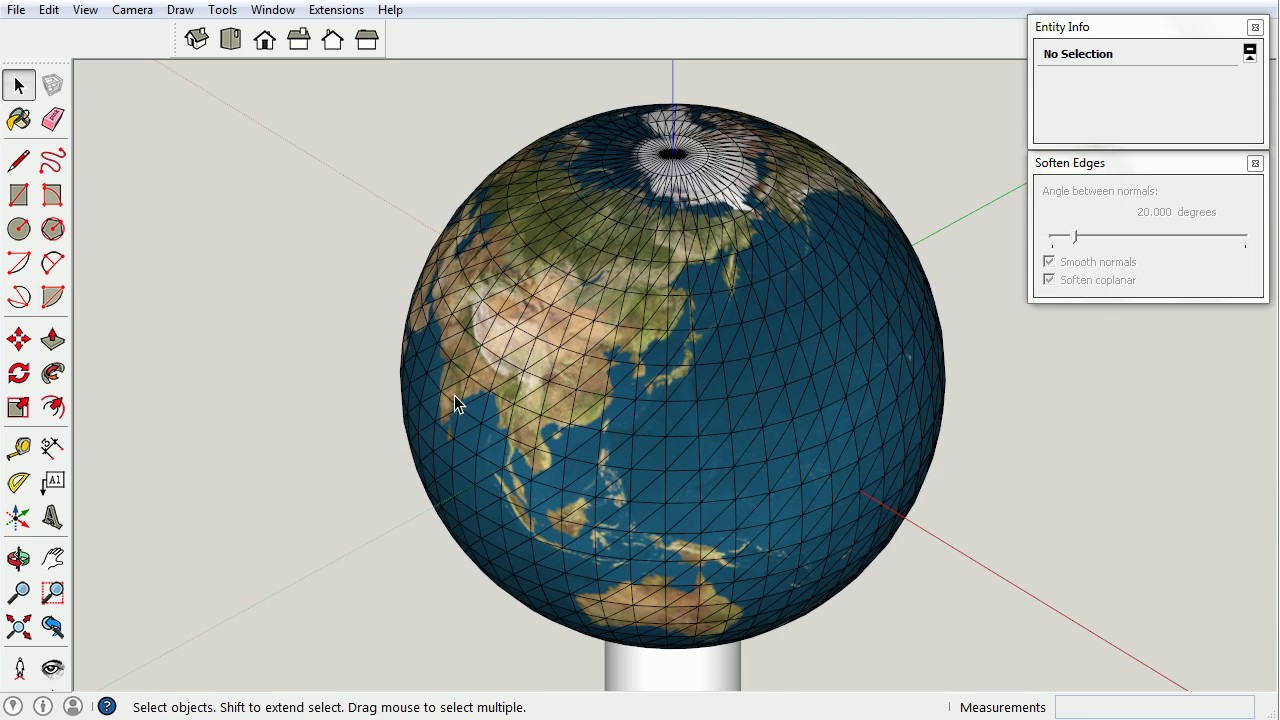The height and width of the screenshot is (720, 1280).
Task: Switch to Right view
Action: coord(299,39)
